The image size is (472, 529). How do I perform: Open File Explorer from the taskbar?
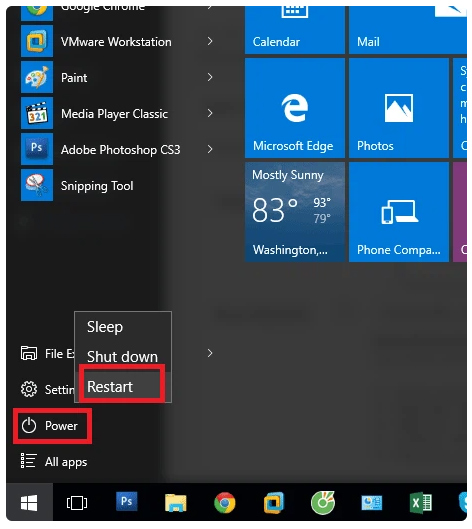click(175, 503)
